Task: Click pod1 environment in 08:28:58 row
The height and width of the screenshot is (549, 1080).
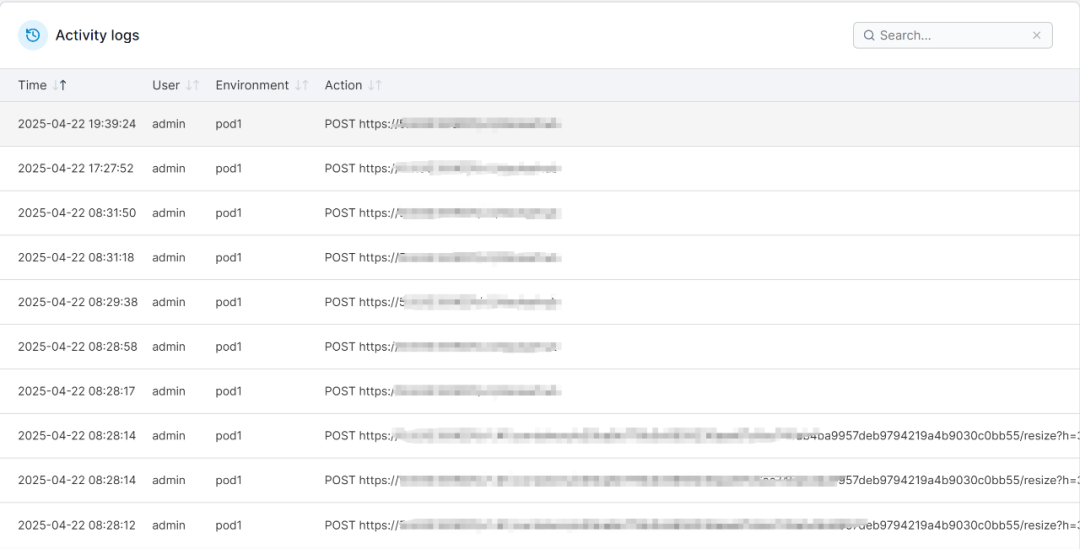Action: click(229, 347)
